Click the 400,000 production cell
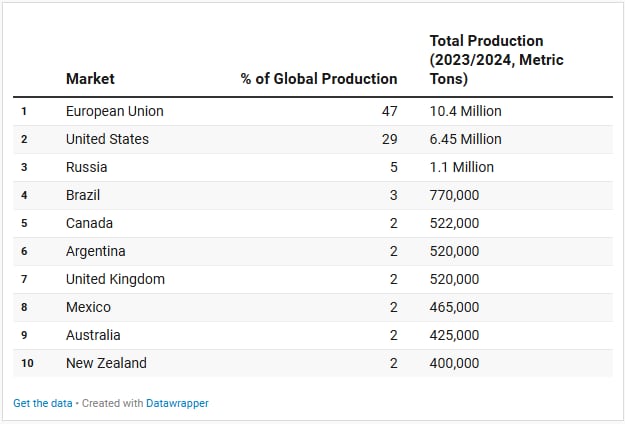 [454, 363]
